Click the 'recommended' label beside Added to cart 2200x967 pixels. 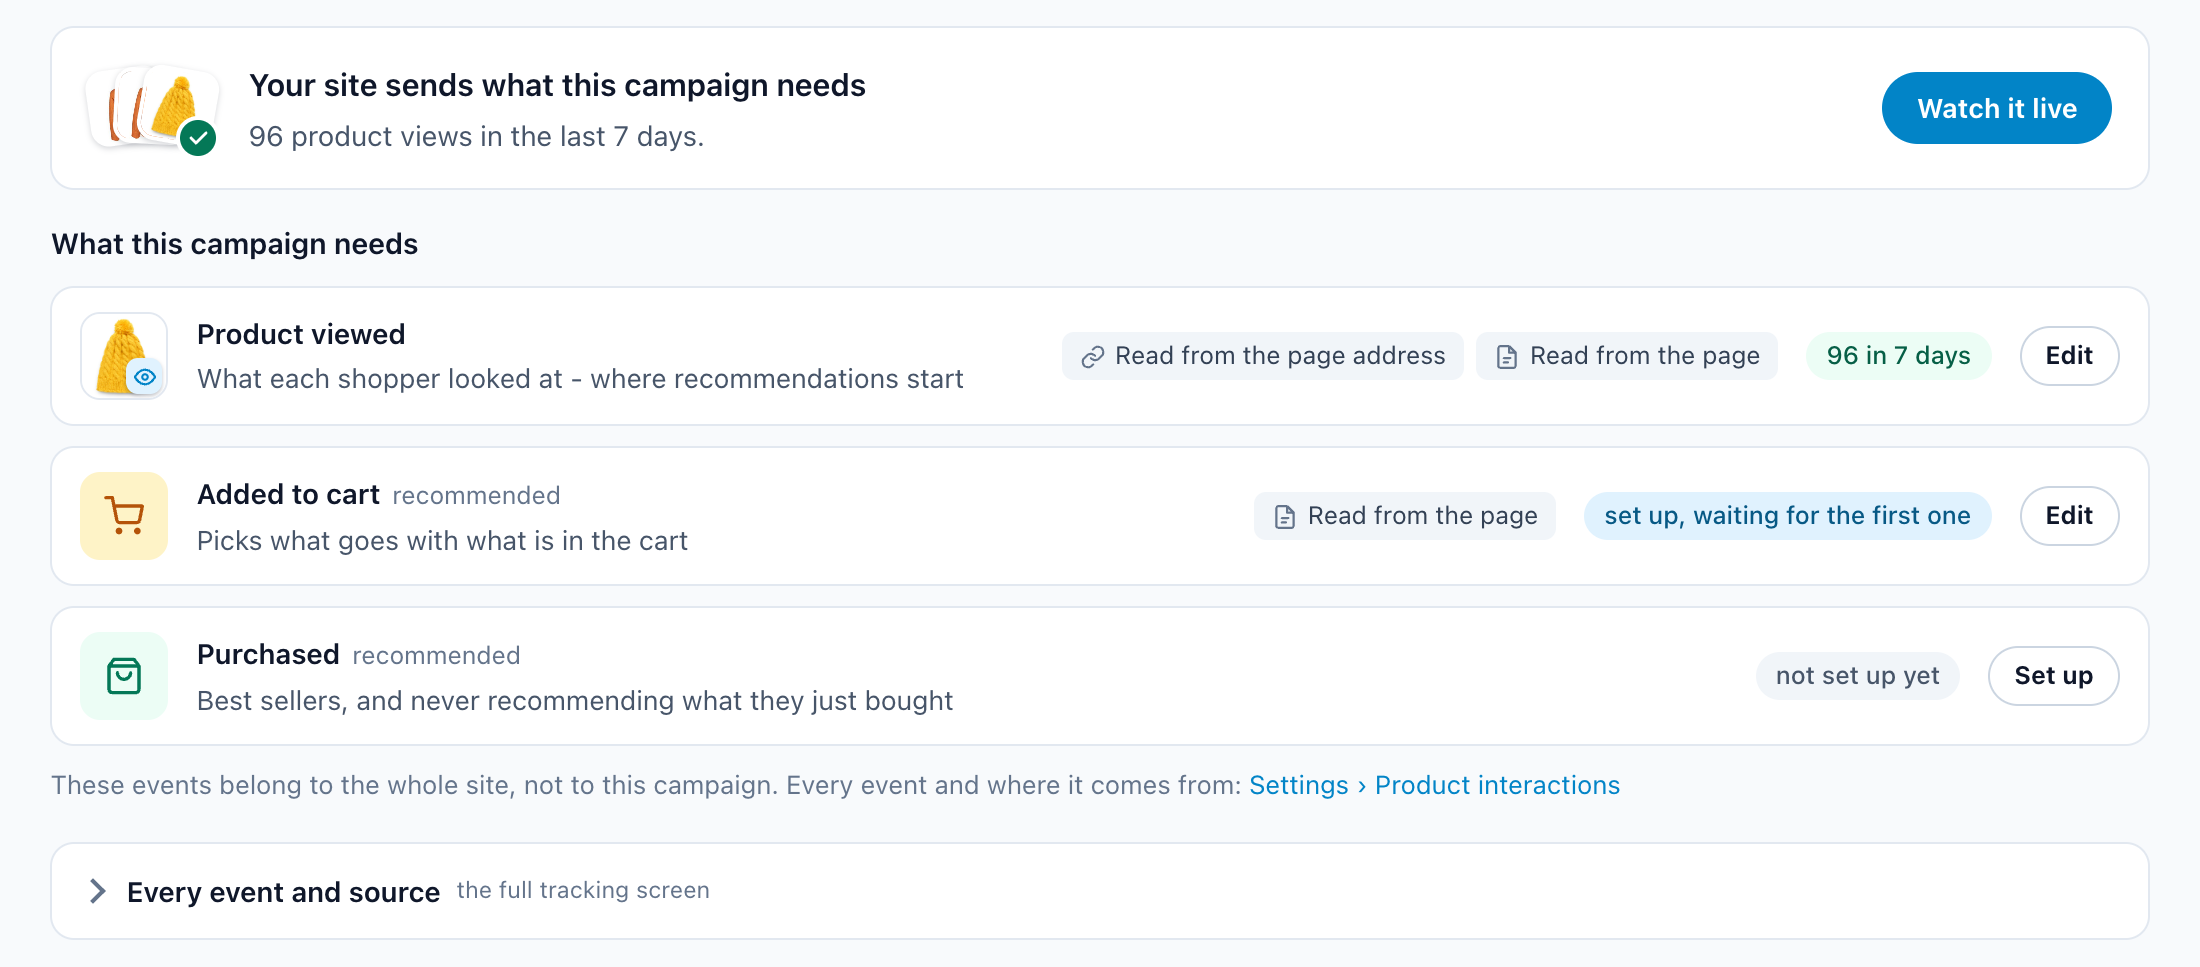click(476, 496)
